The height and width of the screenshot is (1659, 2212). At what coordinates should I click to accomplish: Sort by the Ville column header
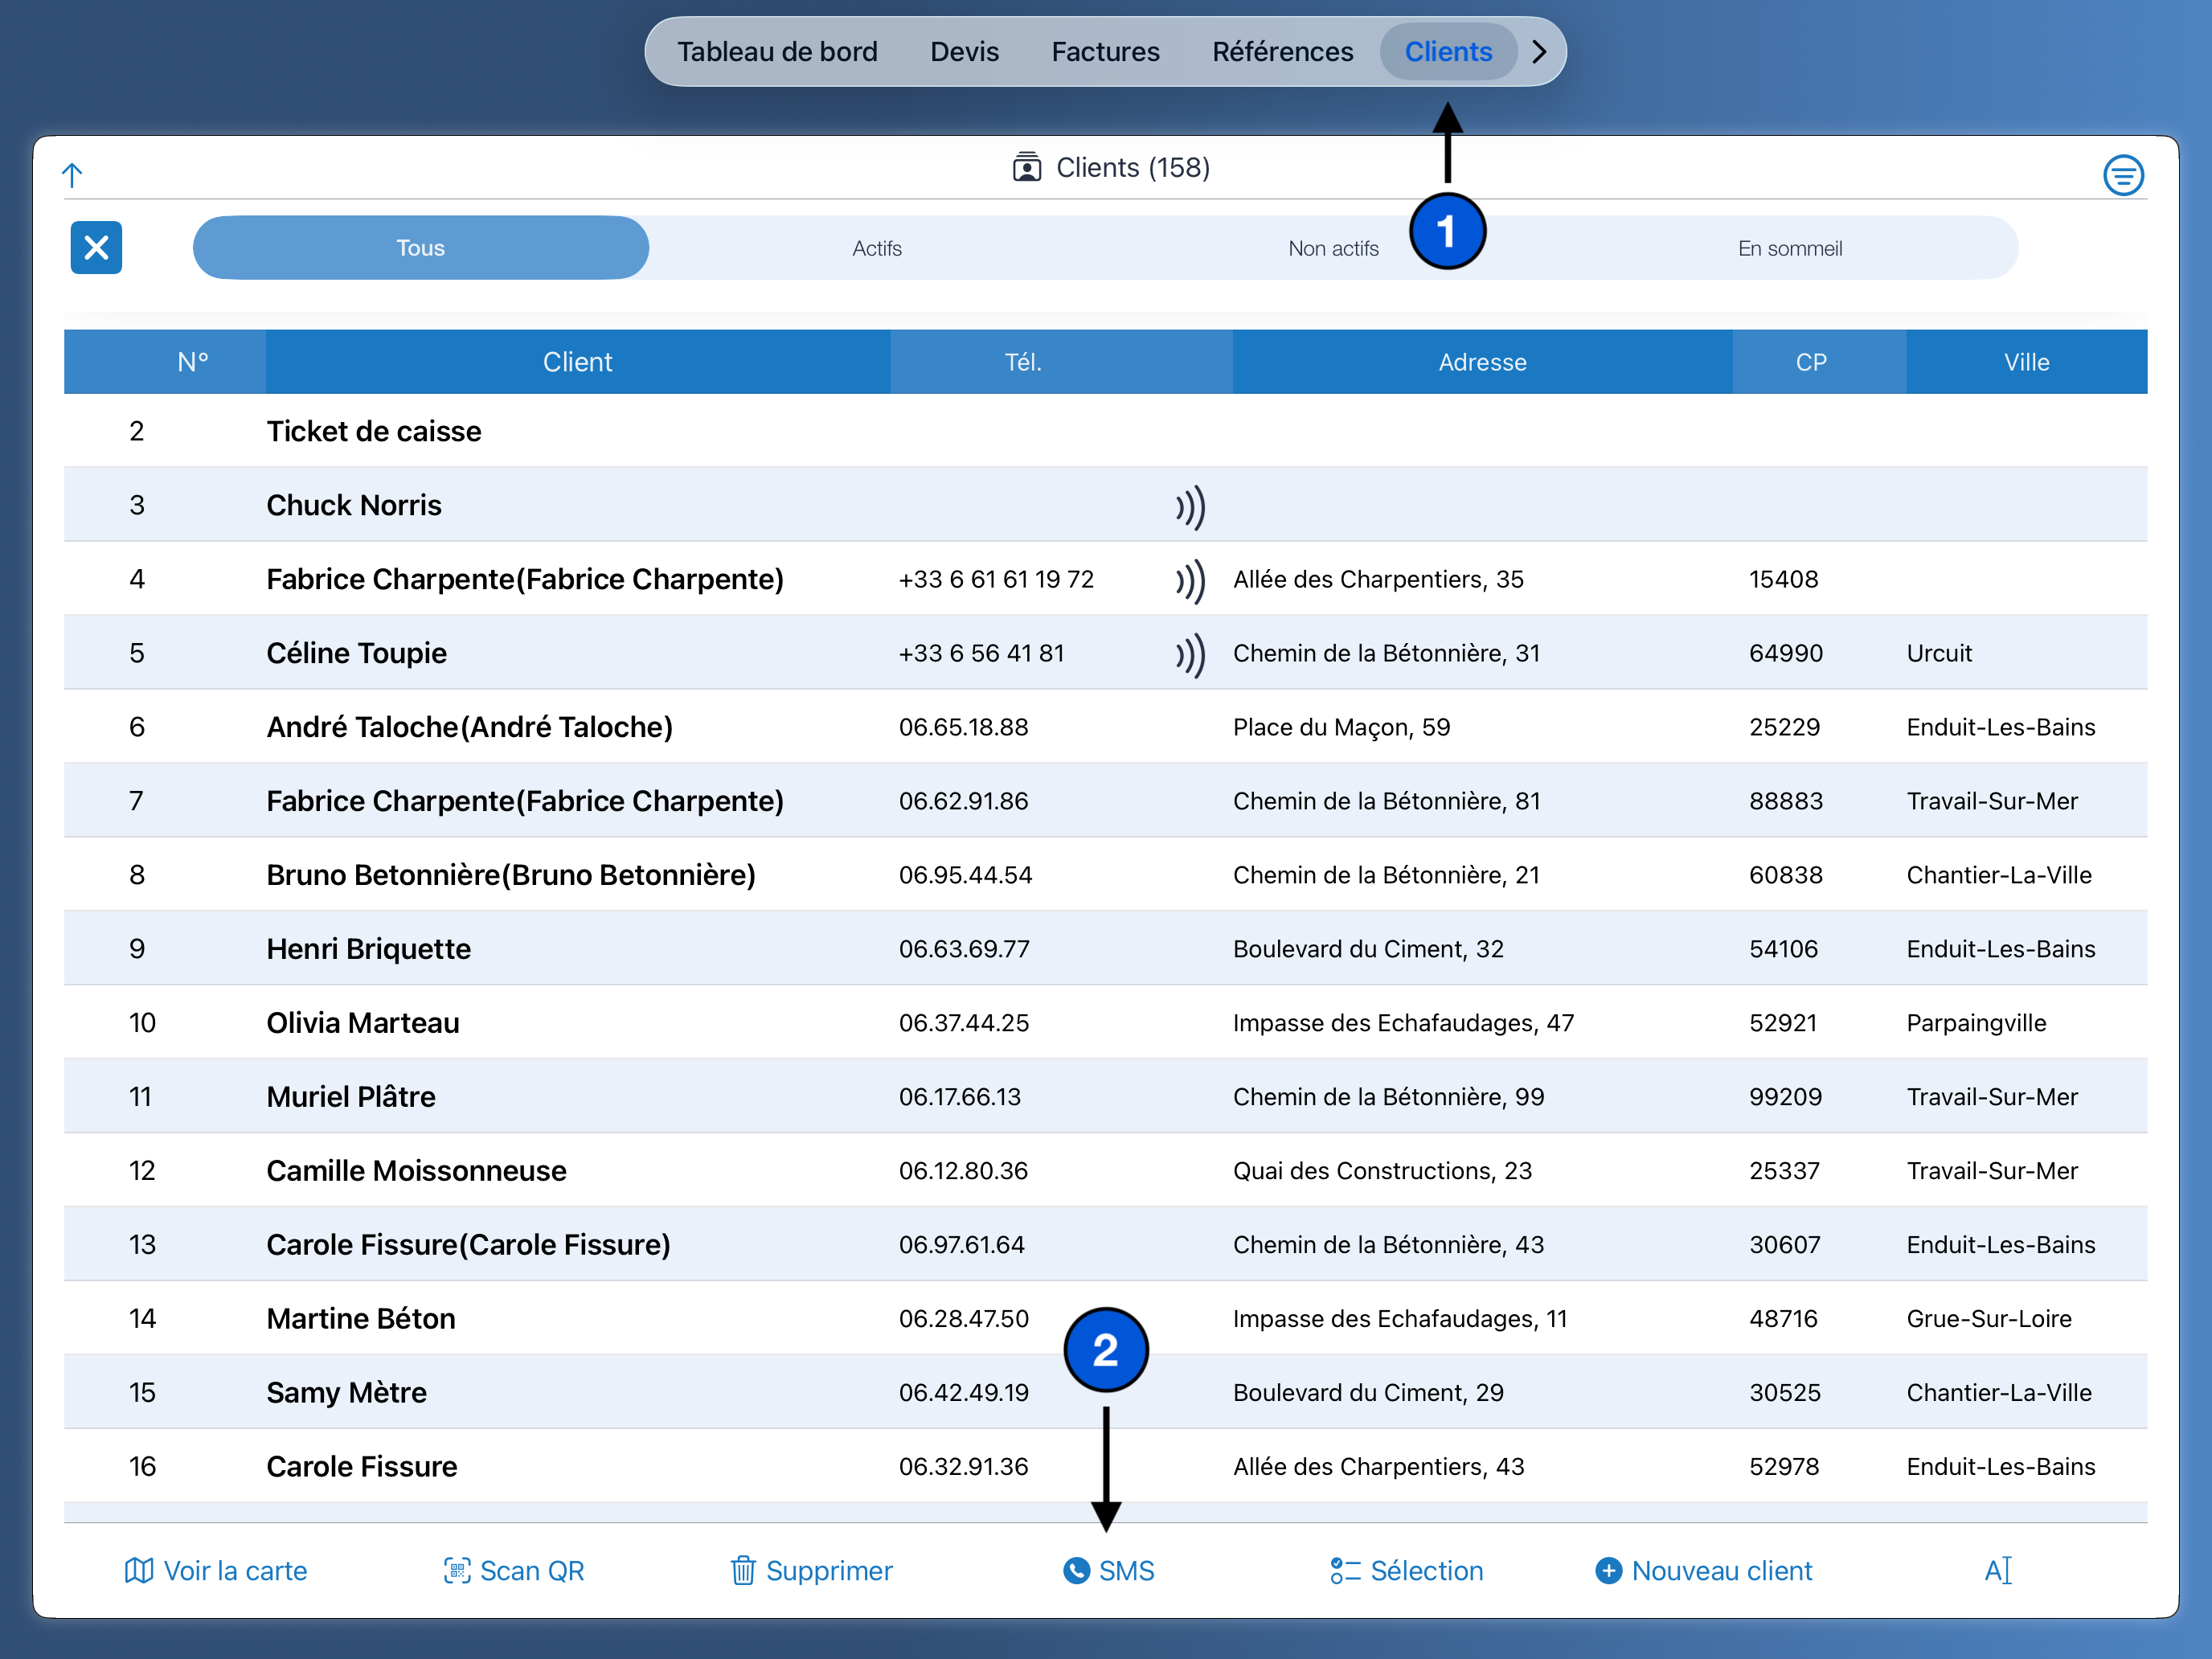click(2025, 362)
